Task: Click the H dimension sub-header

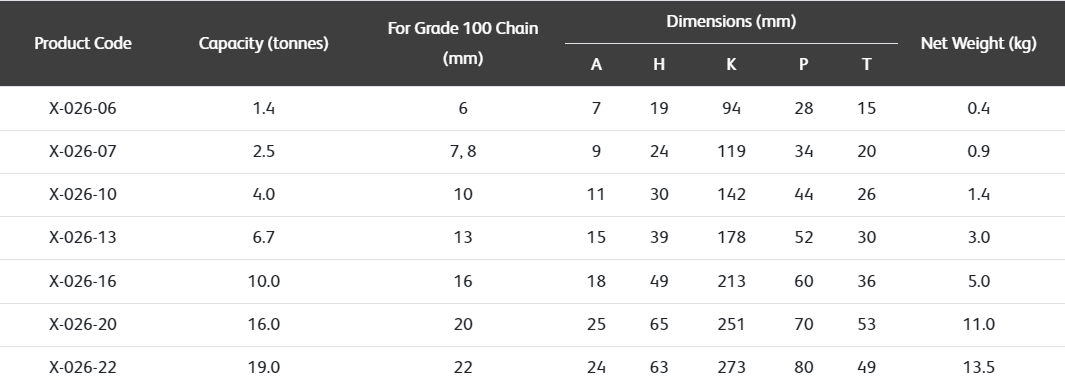Action: pos(659,65)
